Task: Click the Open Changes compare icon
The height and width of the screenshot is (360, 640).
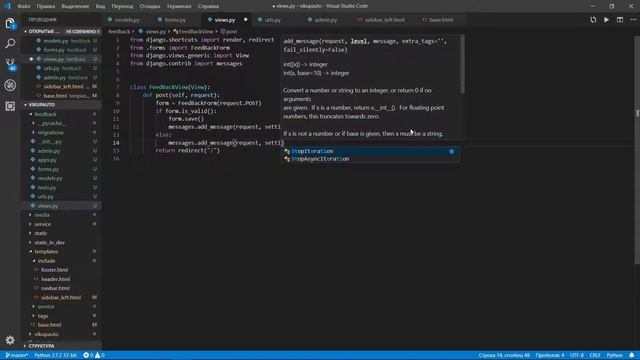Action: (x=593, y=20)
